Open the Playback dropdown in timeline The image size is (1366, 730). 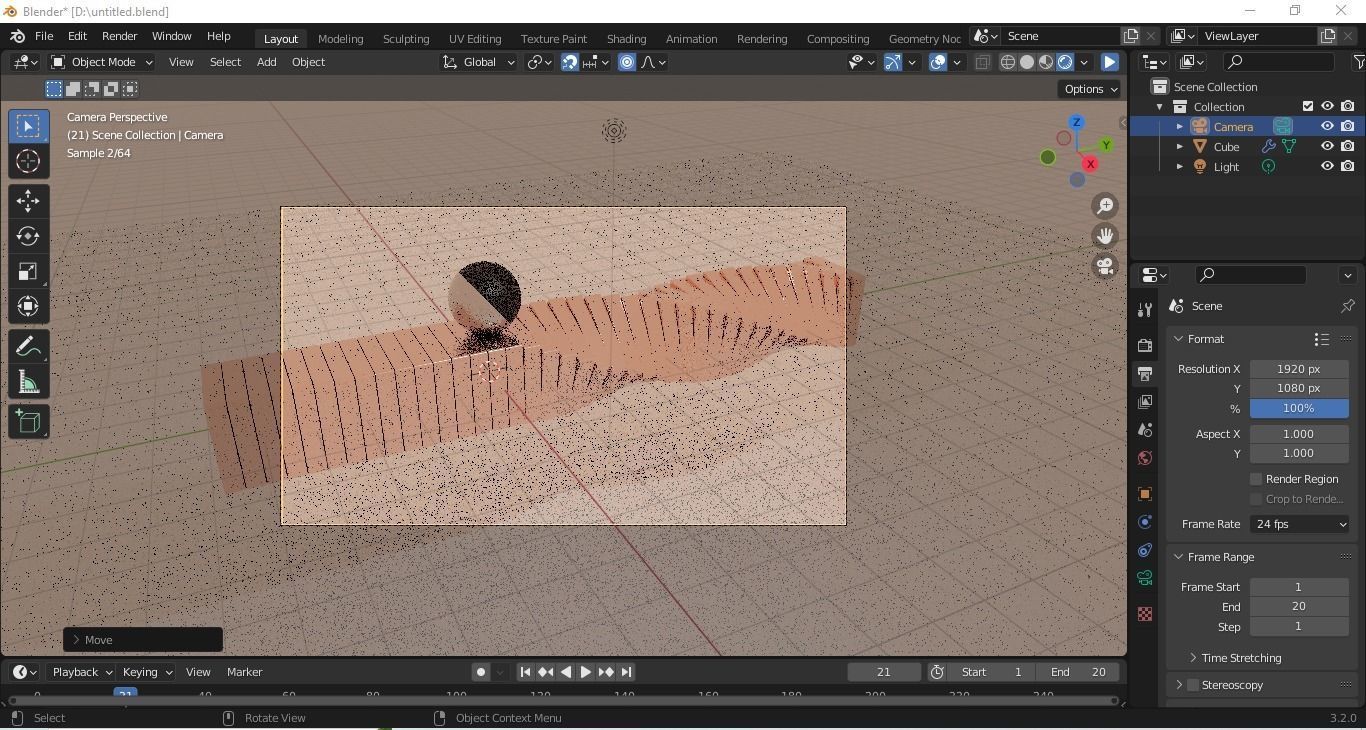[81, 672]
